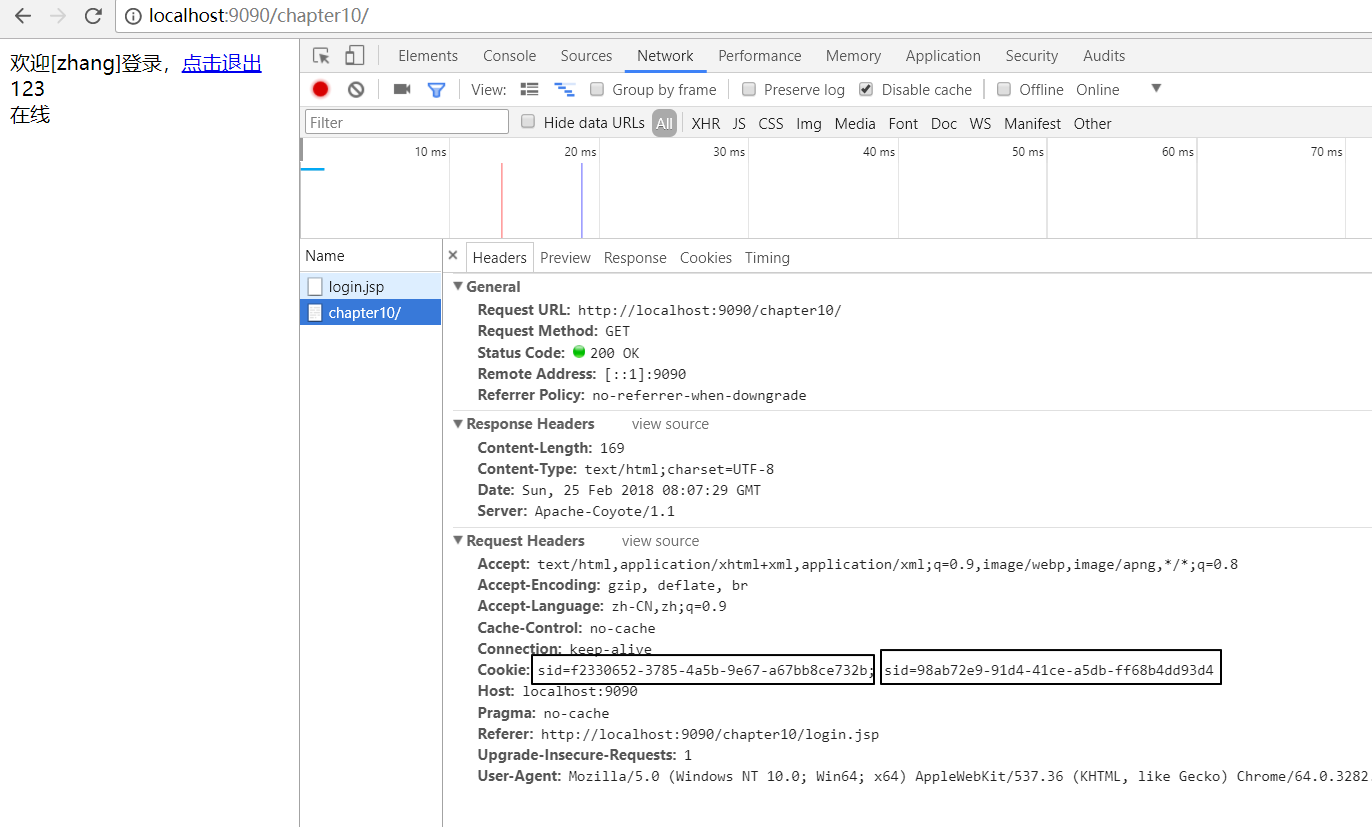Close the request details pane
Viewport: 1372px width, 827px height.
click(x=453, y=256)
